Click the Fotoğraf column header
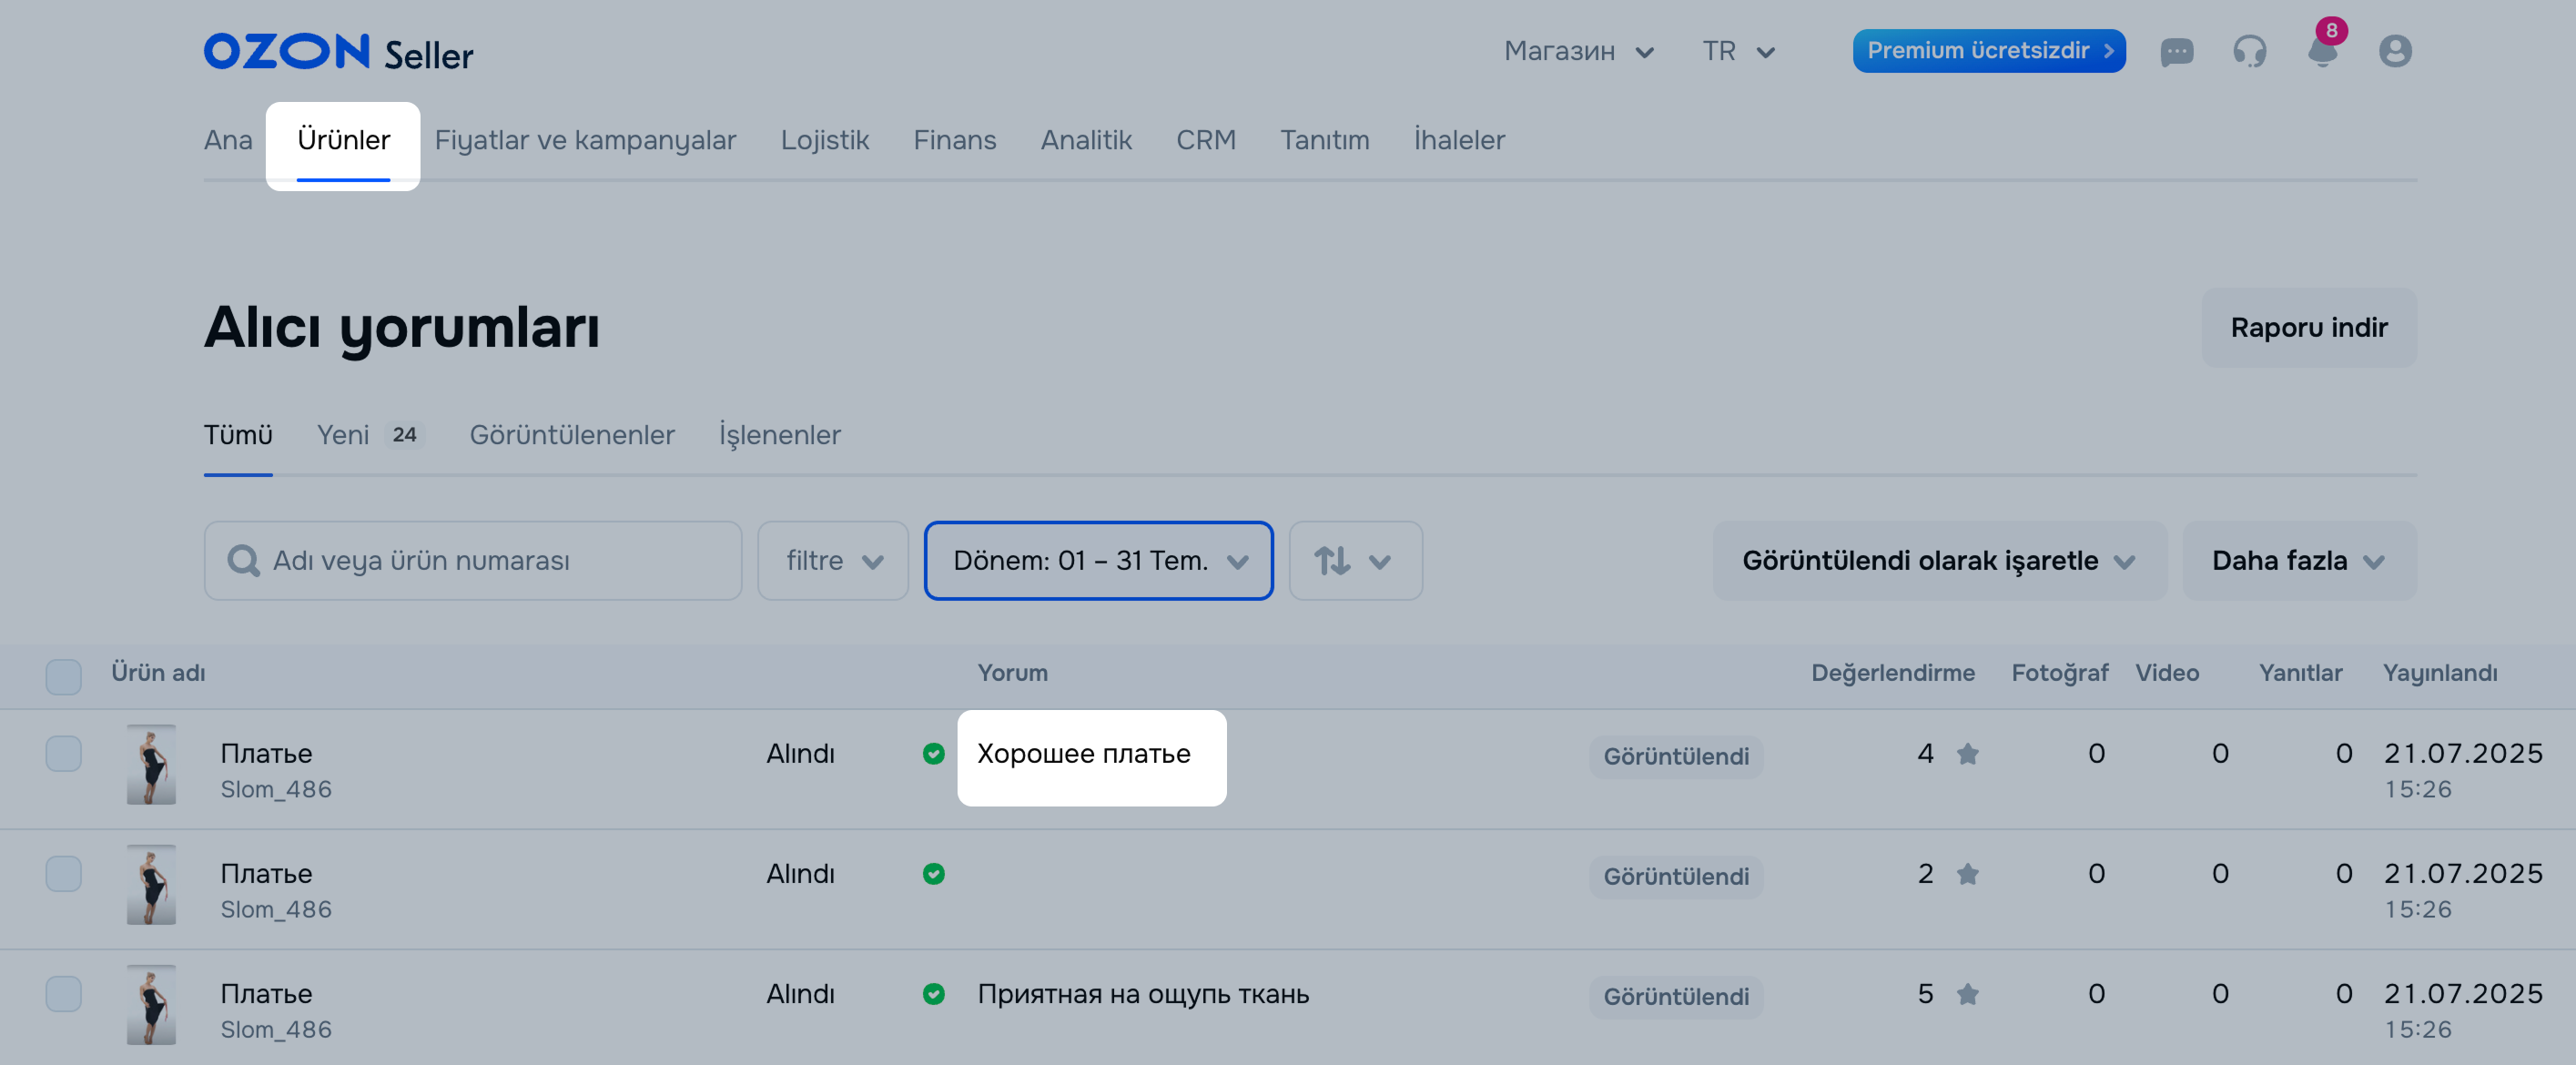2576x1065 pixels. pyautogui.click(x=2059, y=673)
